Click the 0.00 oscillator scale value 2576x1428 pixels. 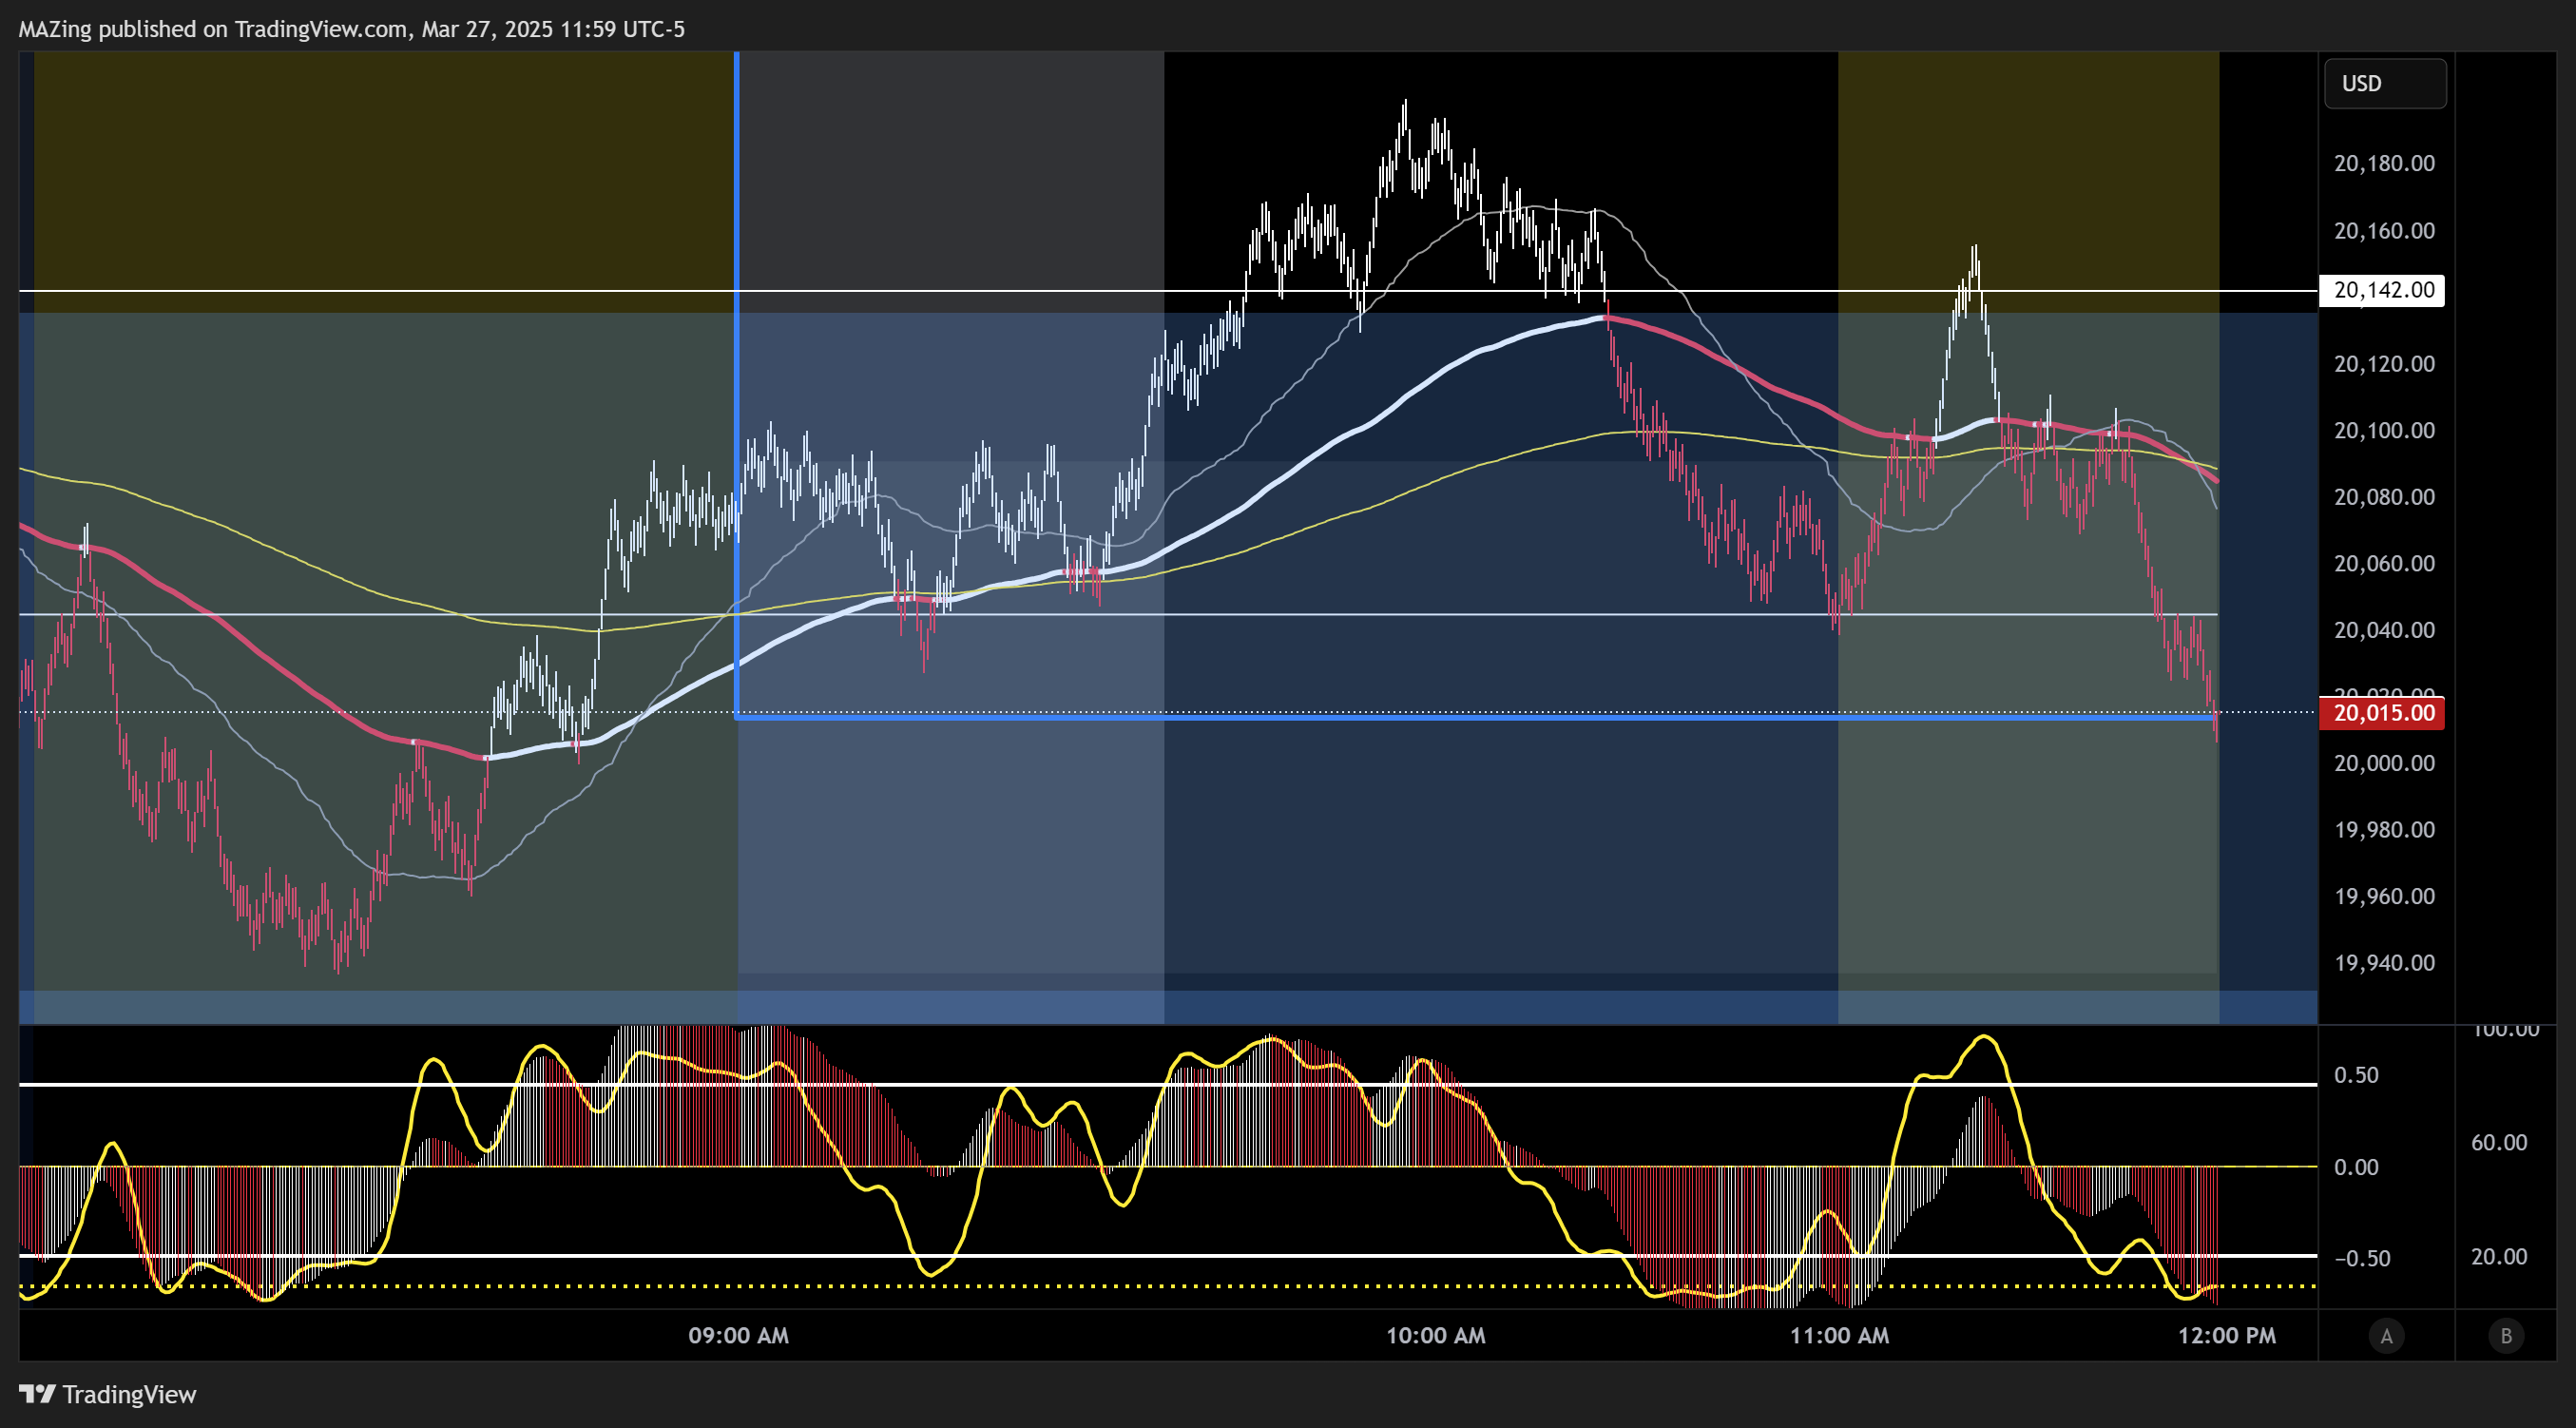[2355, 1167]
